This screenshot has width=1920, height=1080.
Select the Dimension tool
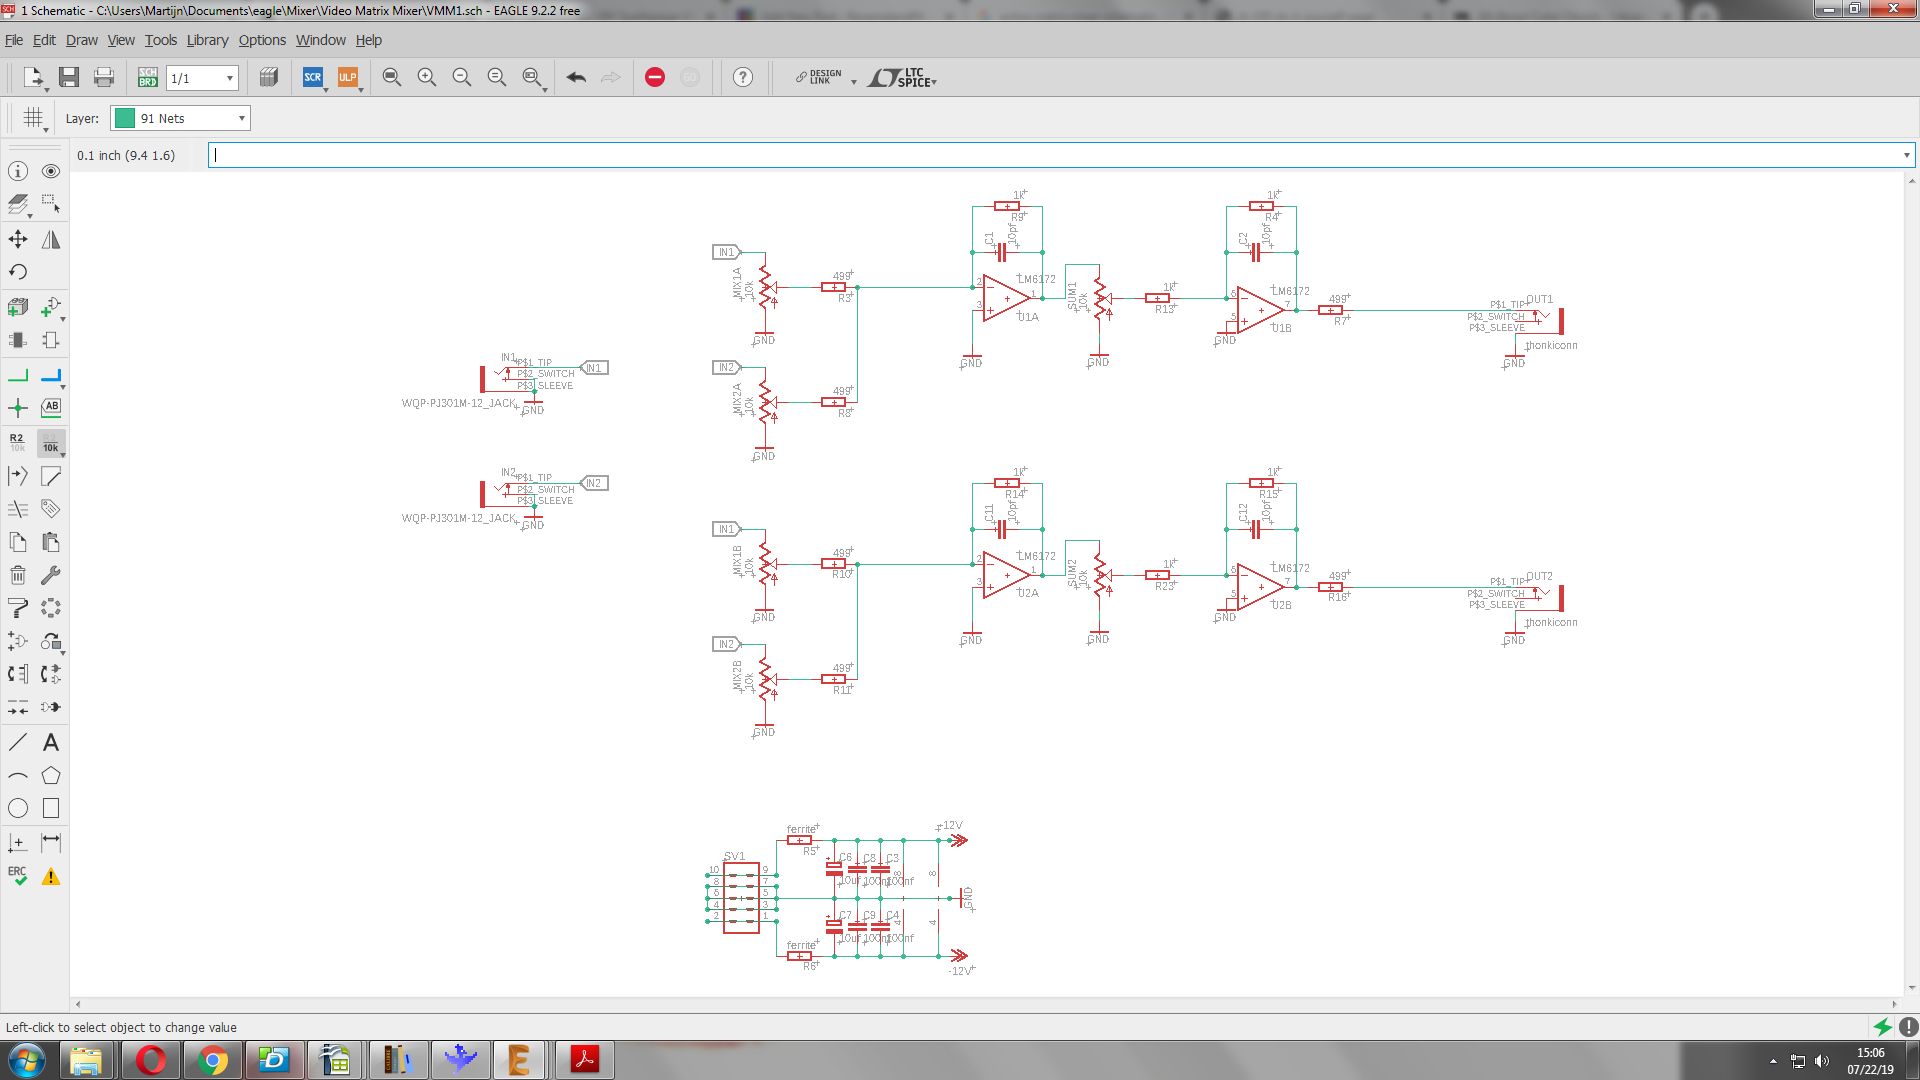[x=51, y=843]
